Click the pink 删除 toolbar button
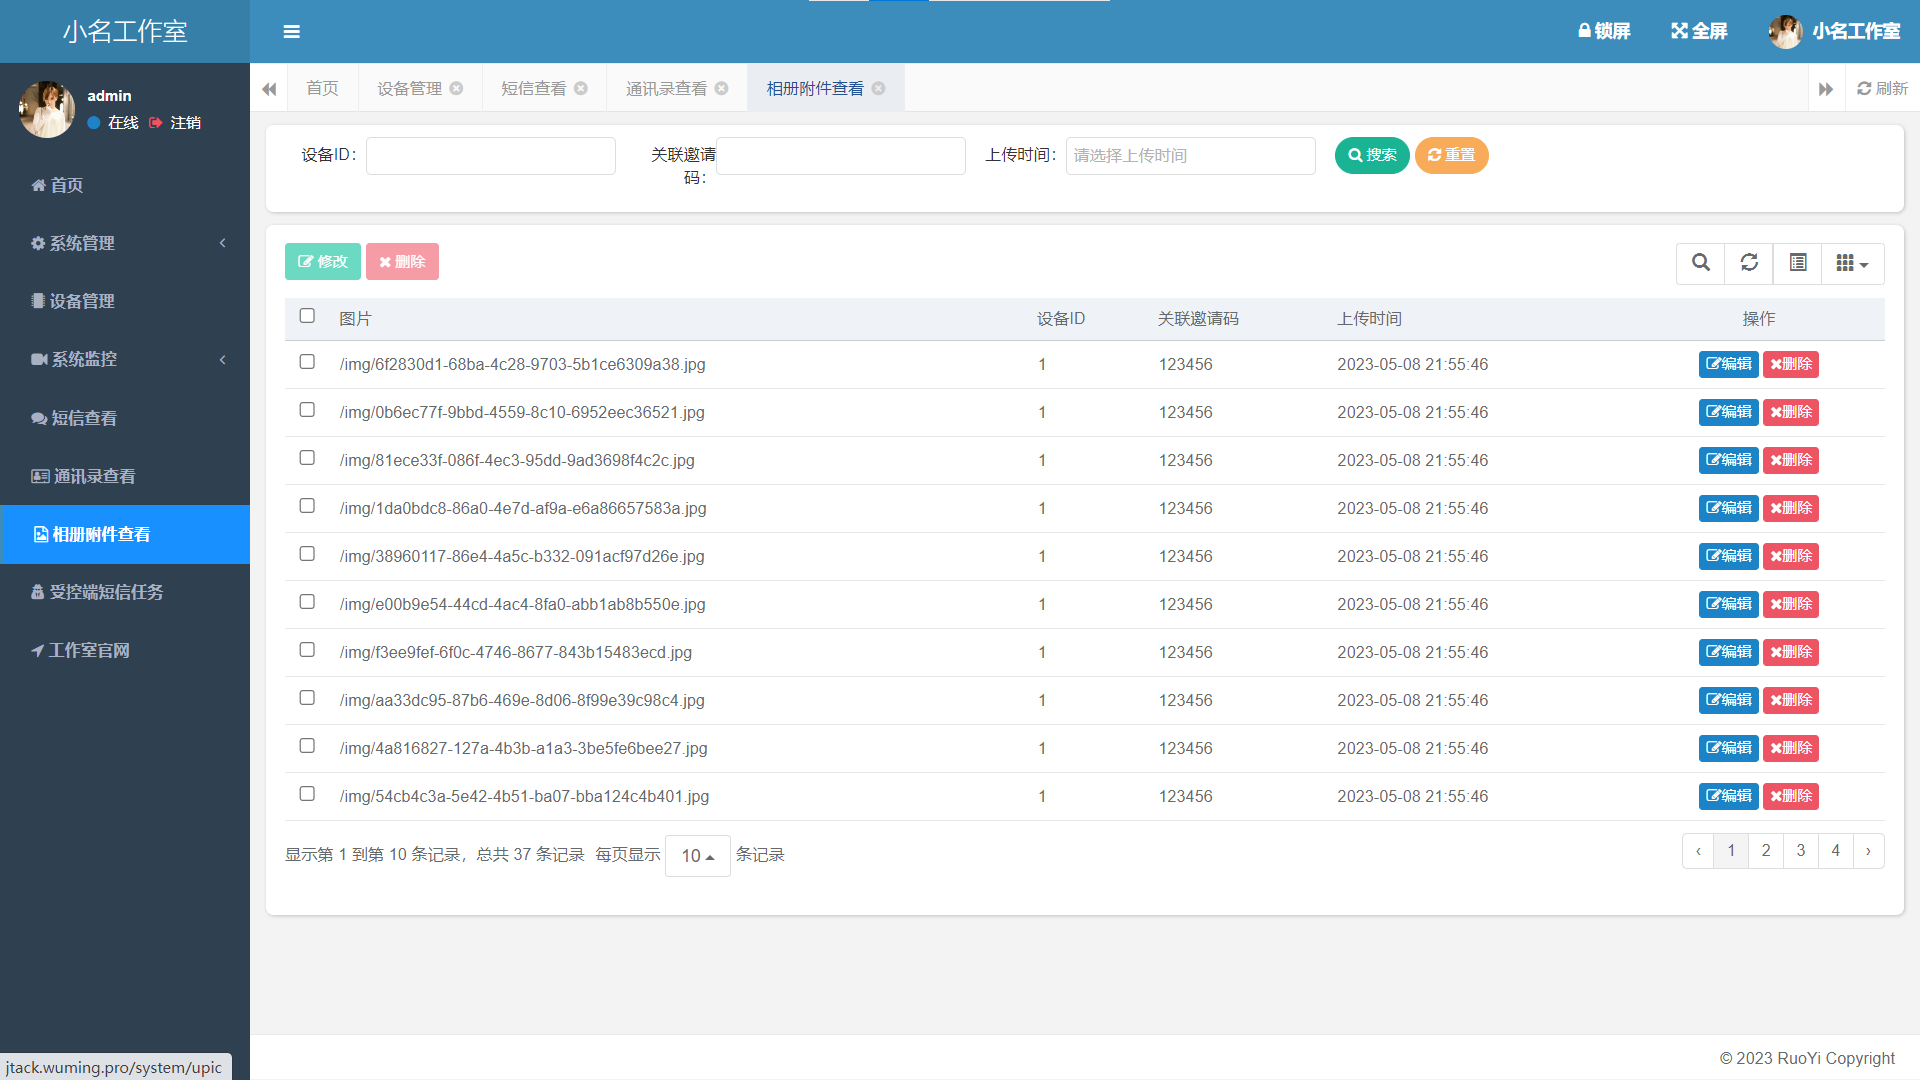 point(402,262)
